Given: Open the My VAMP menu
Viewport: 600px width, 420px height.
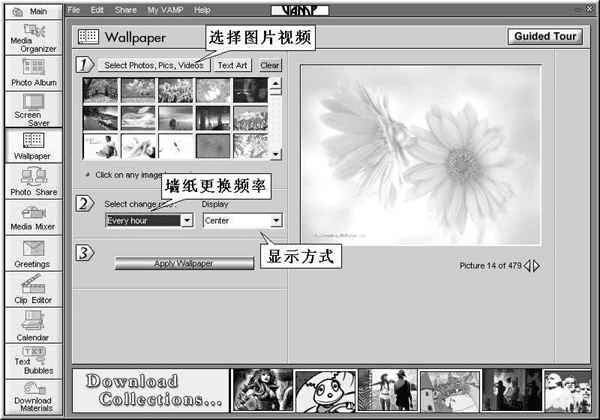Looking at the screenshot, I should [165, 10].
